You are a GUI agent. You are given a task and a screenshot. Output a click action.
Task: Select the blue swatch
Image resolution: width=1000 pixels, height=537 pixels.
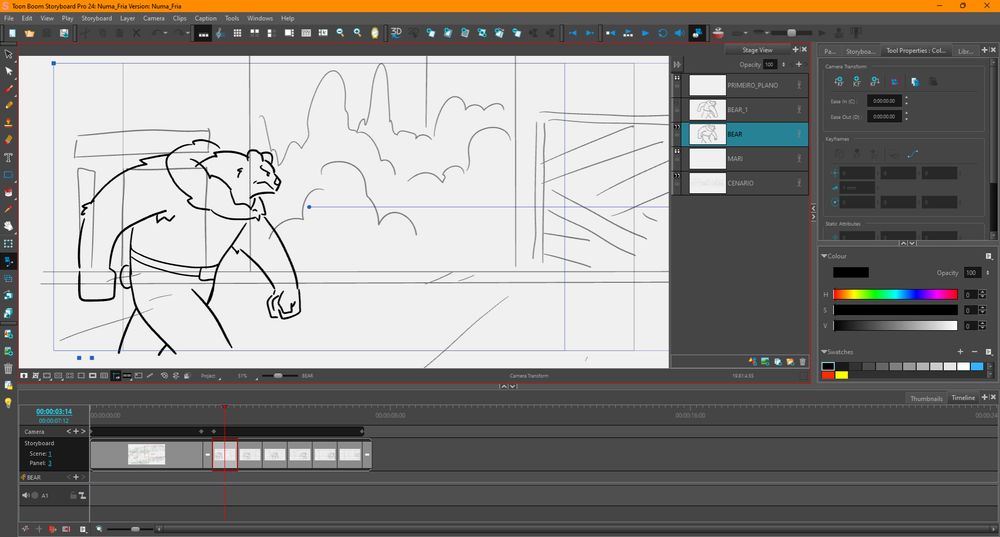click(976, 366)
